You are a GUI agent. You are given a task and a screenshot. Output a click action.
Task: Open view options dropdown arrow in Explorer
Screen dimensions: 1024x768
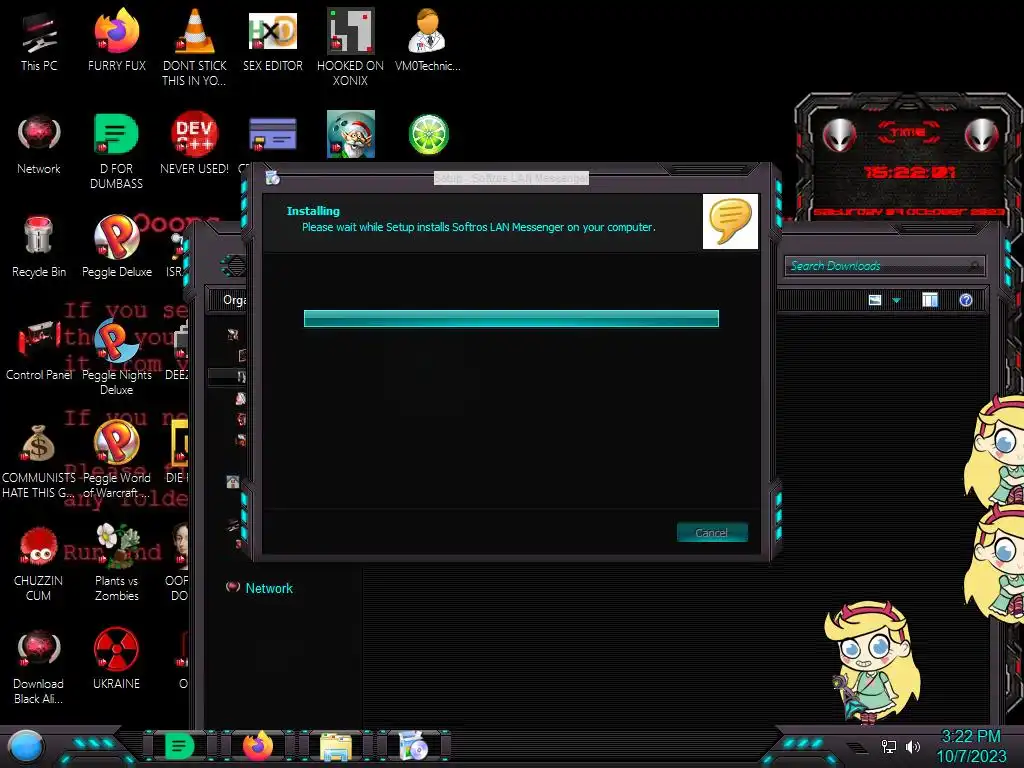point(897,300)
